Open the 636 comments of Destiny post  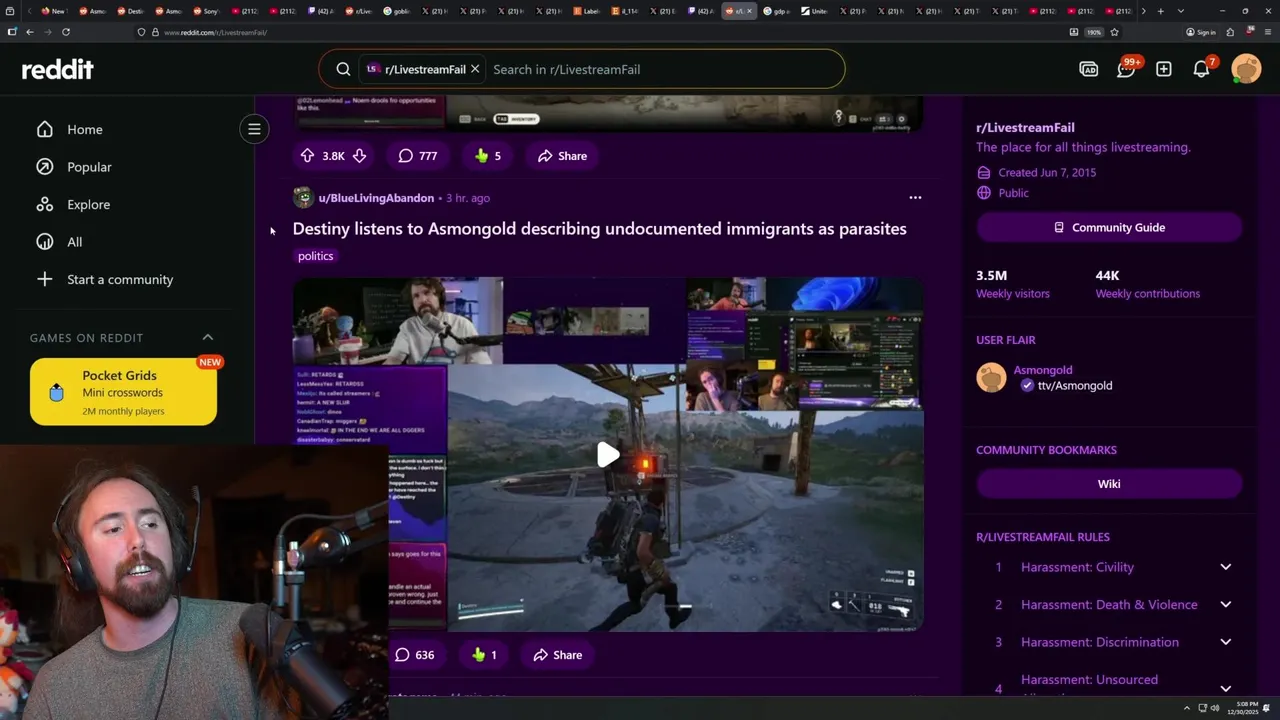point(414,655)
